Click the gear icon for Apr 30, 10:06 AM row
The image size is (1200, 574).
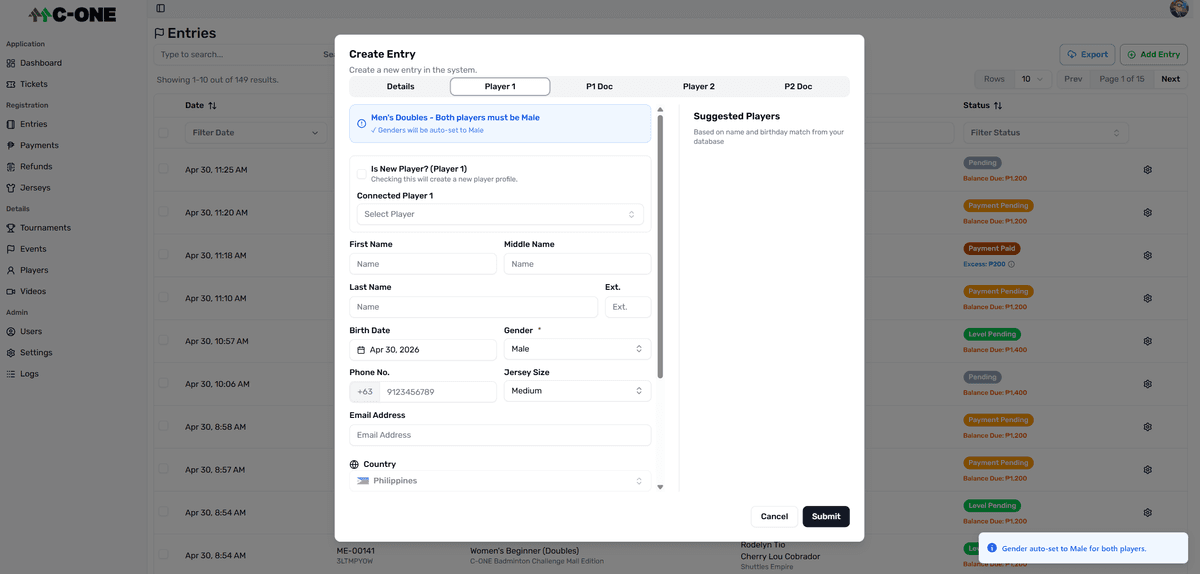point(1148,384)
